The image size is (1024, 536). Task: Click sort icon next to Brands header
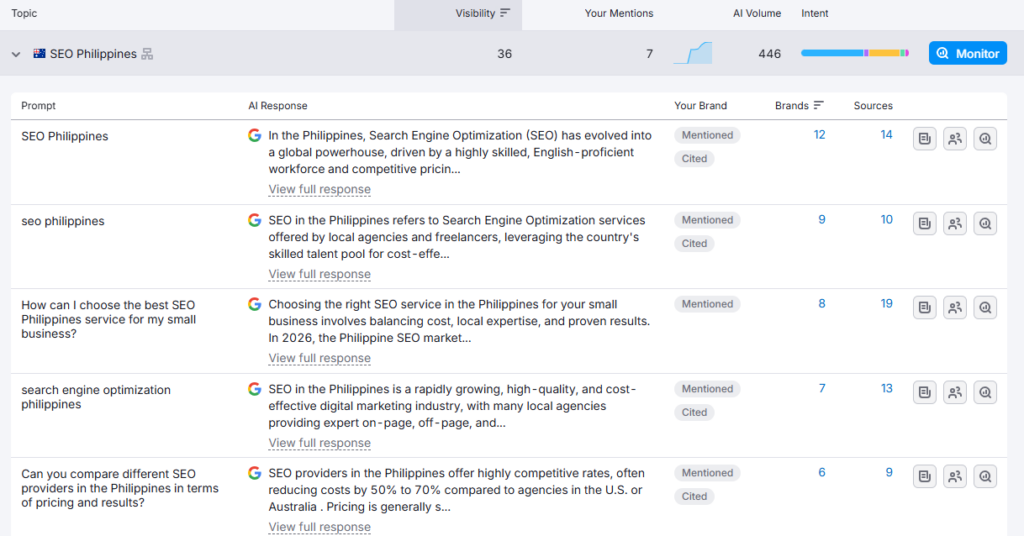click(818, 105)
